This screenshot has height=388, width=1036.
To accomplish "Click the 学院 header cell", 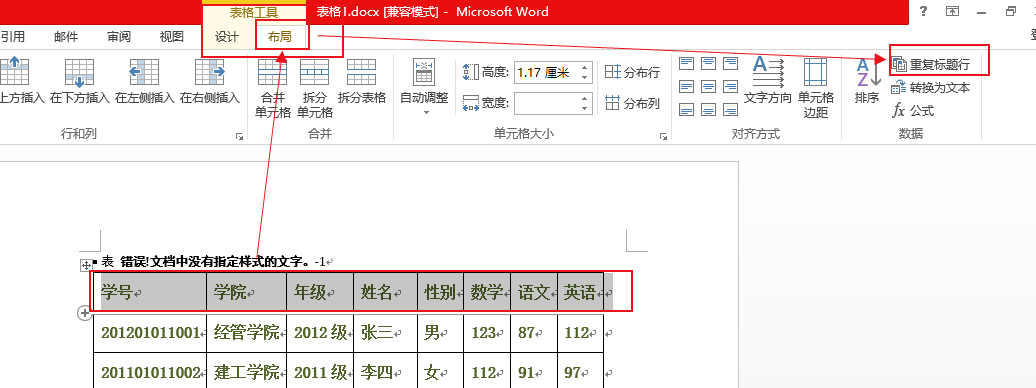I will point(246,291).
